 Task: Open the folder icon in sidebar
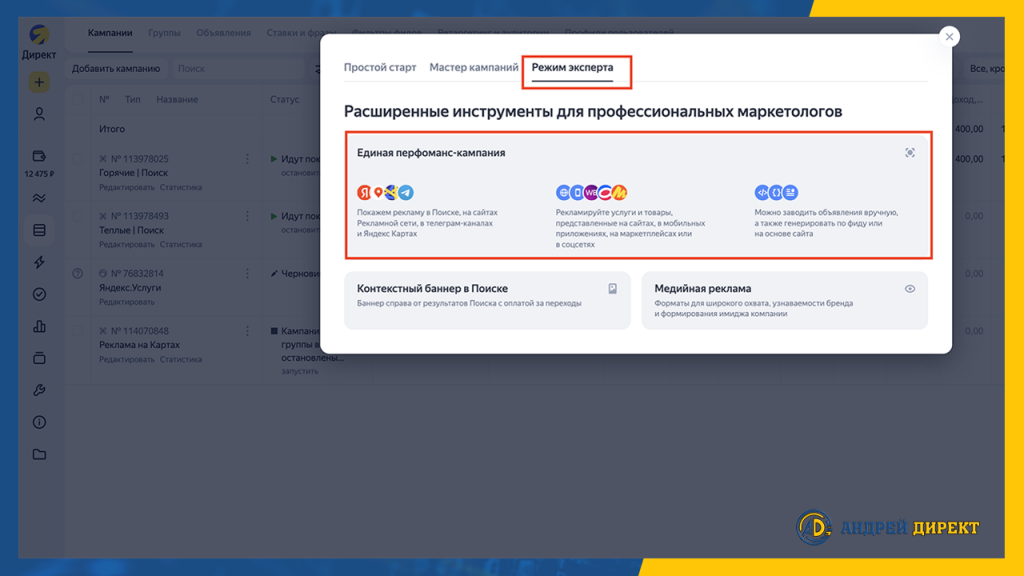click(39, 454)
